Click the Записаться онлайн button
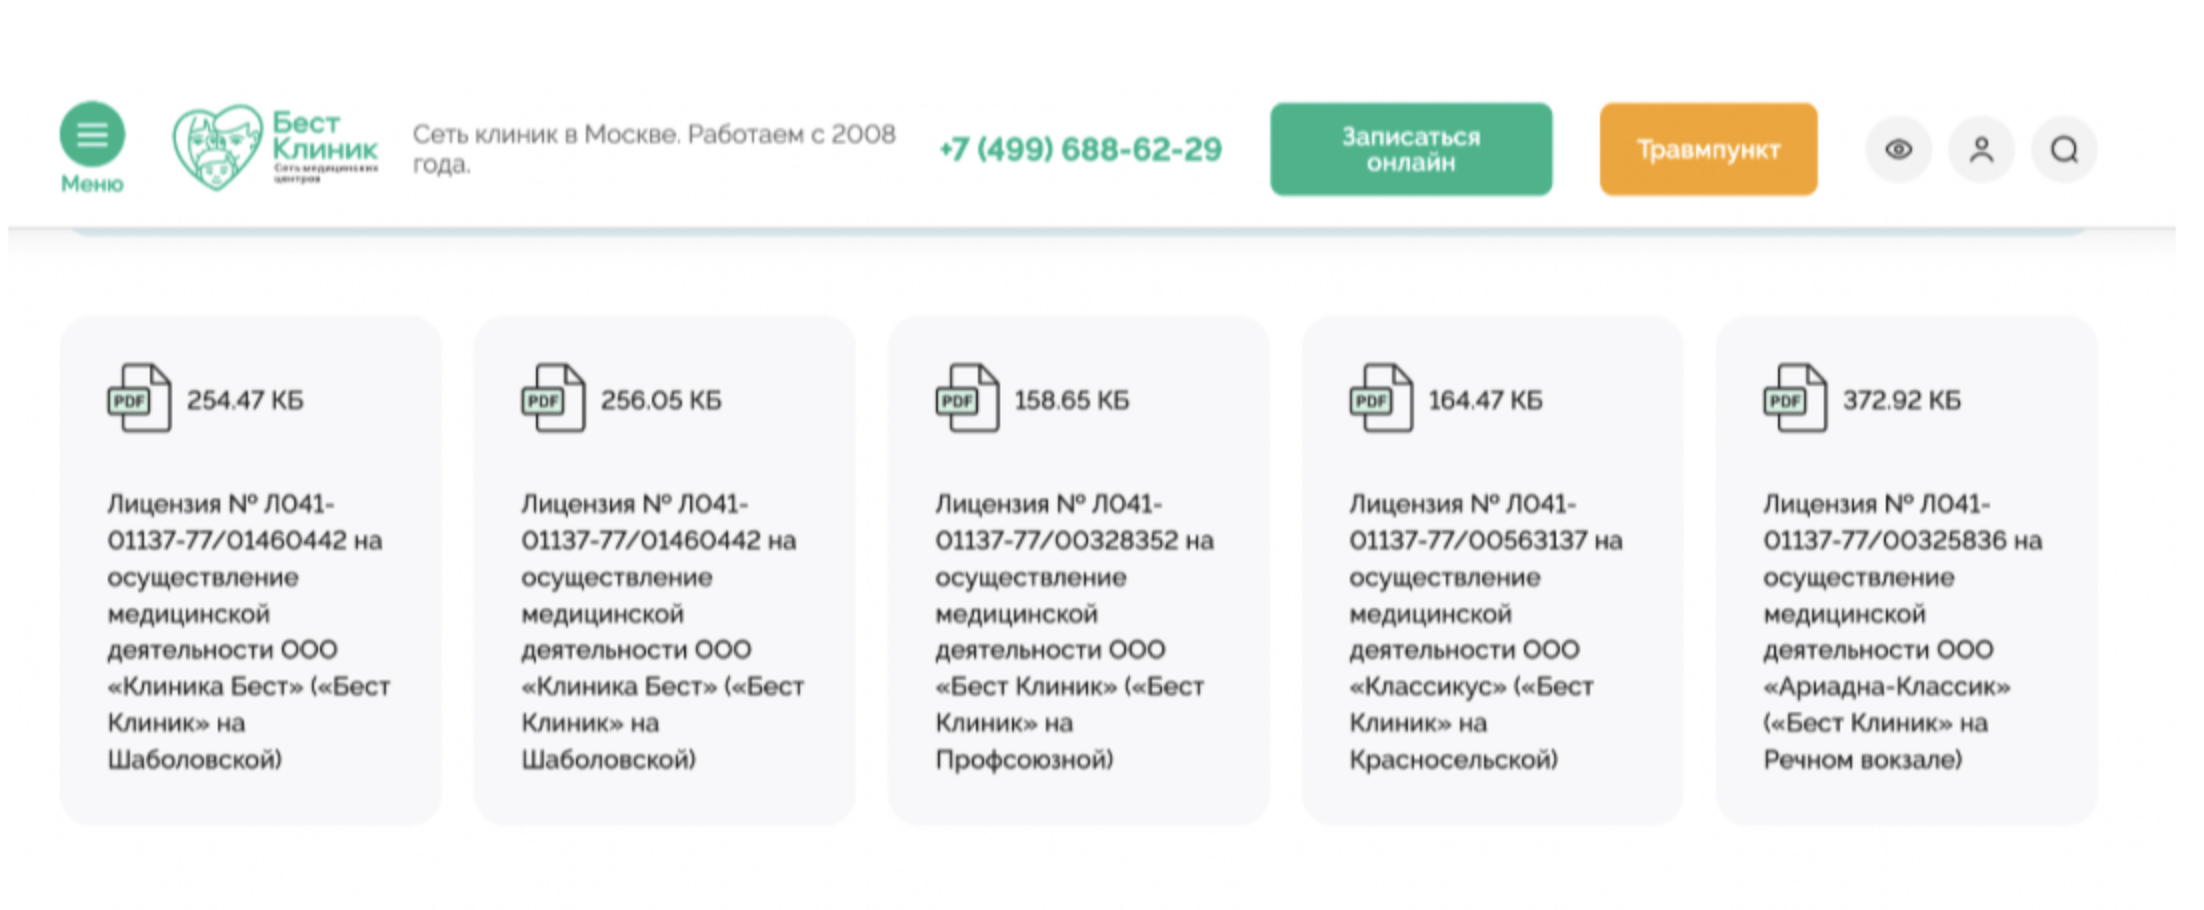This screenshot has height=910, width=2204. coord(1411,149)
